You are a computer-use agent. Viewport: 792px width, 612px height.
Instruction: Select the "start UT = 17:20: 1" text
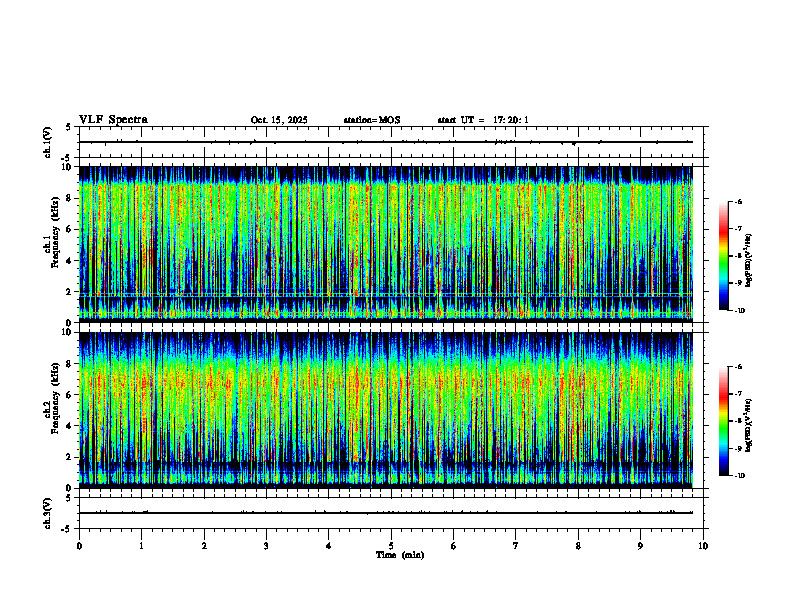pyautogui.click(x=483, y=120)
